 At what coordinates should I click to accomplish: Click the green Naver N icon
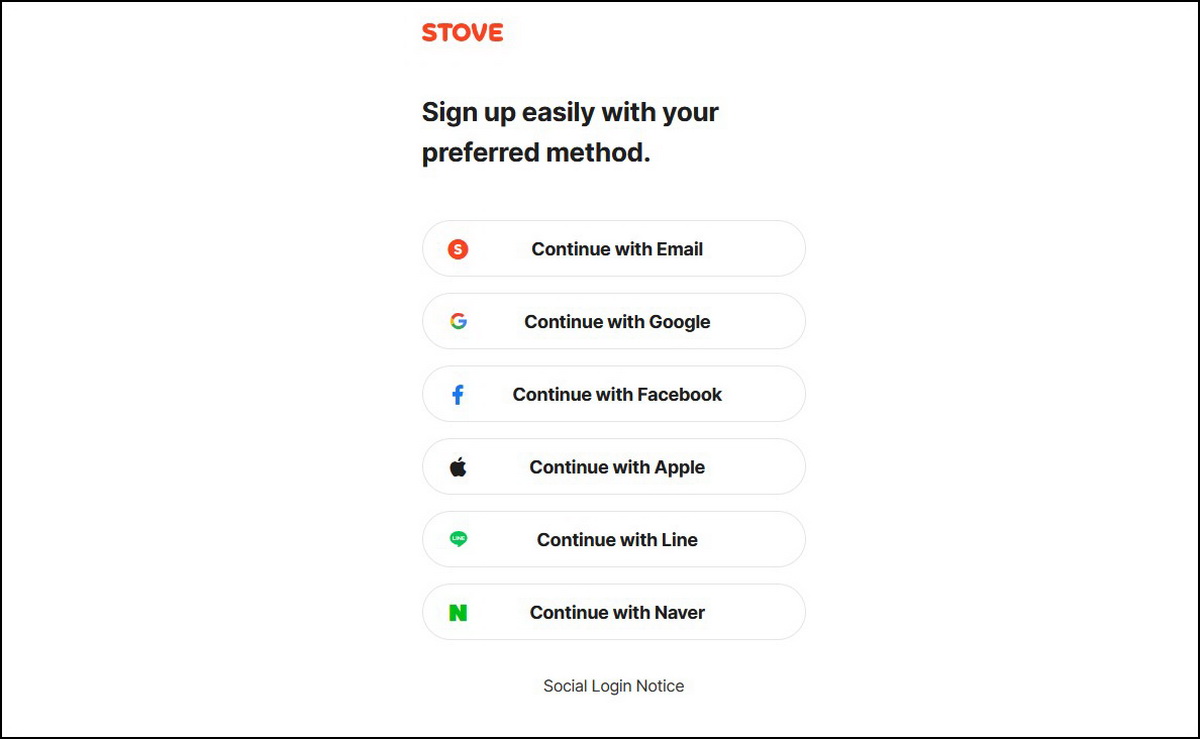[x=458, y=613]
